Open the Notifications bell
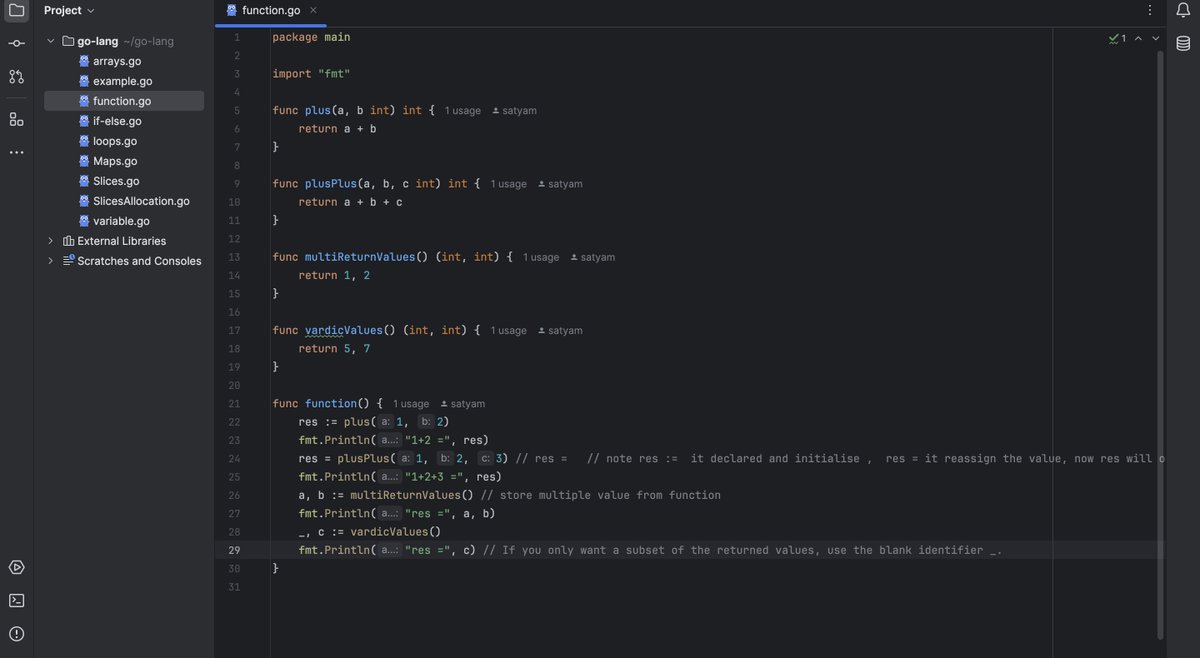The width and height of the screenshot is (1200, 658). pyautogui.click(x=1183, y=10)
